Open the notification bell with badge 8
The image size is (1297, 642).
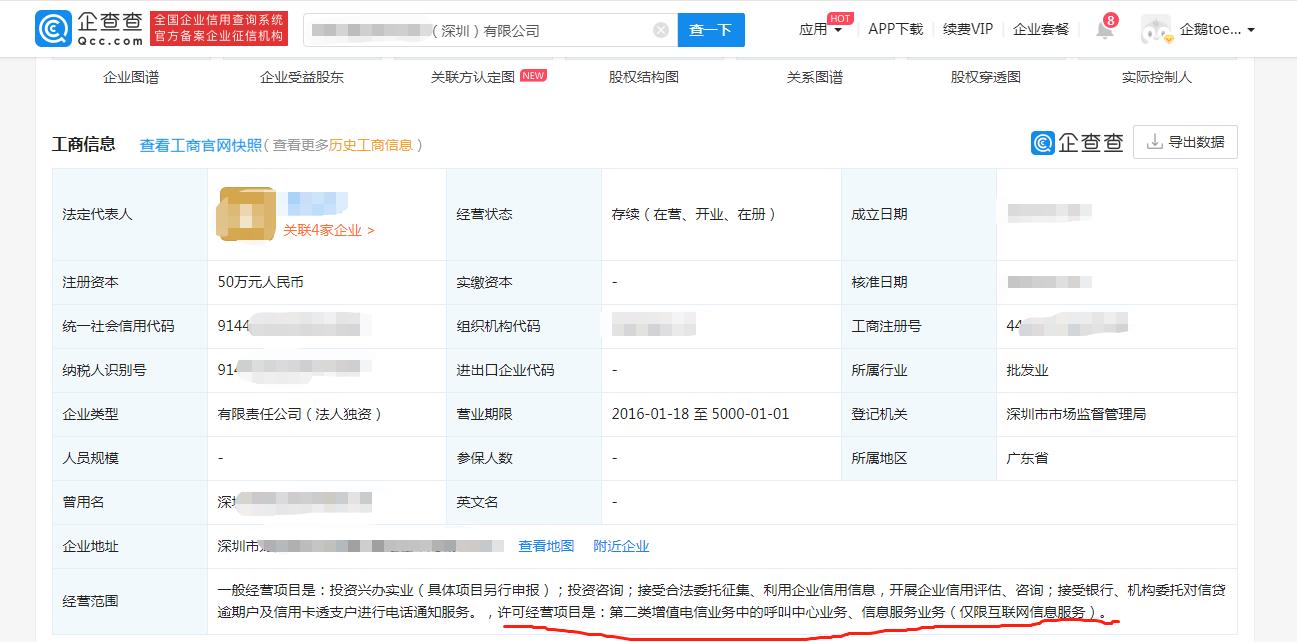pyautogui.click(x=1104, y=29)
